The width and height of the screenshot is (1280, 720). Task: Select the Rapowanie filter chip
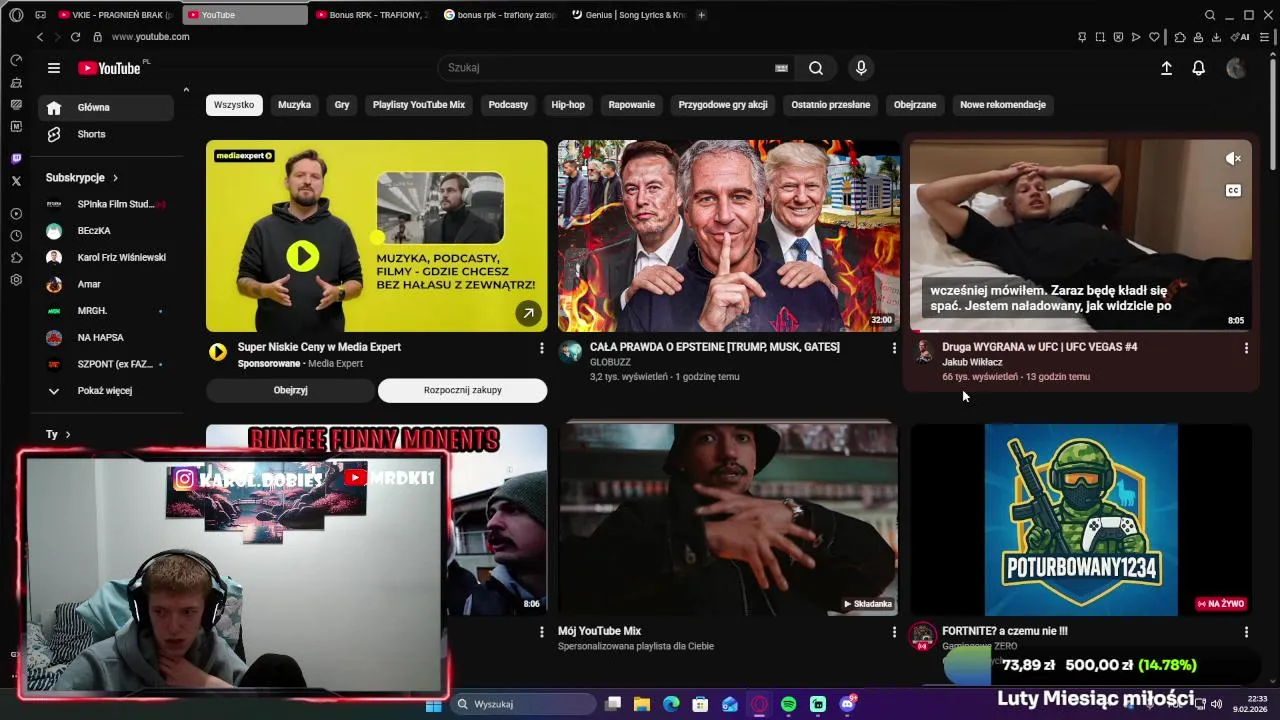(632, 105)
